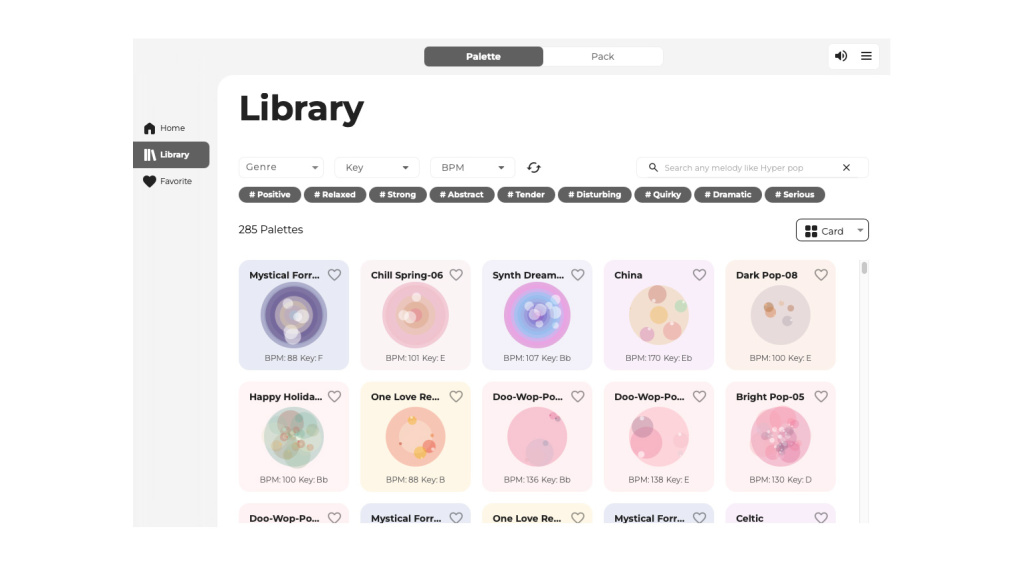Click the search magnifier icon
1024x565 pixels.
(x=653, y=168)
